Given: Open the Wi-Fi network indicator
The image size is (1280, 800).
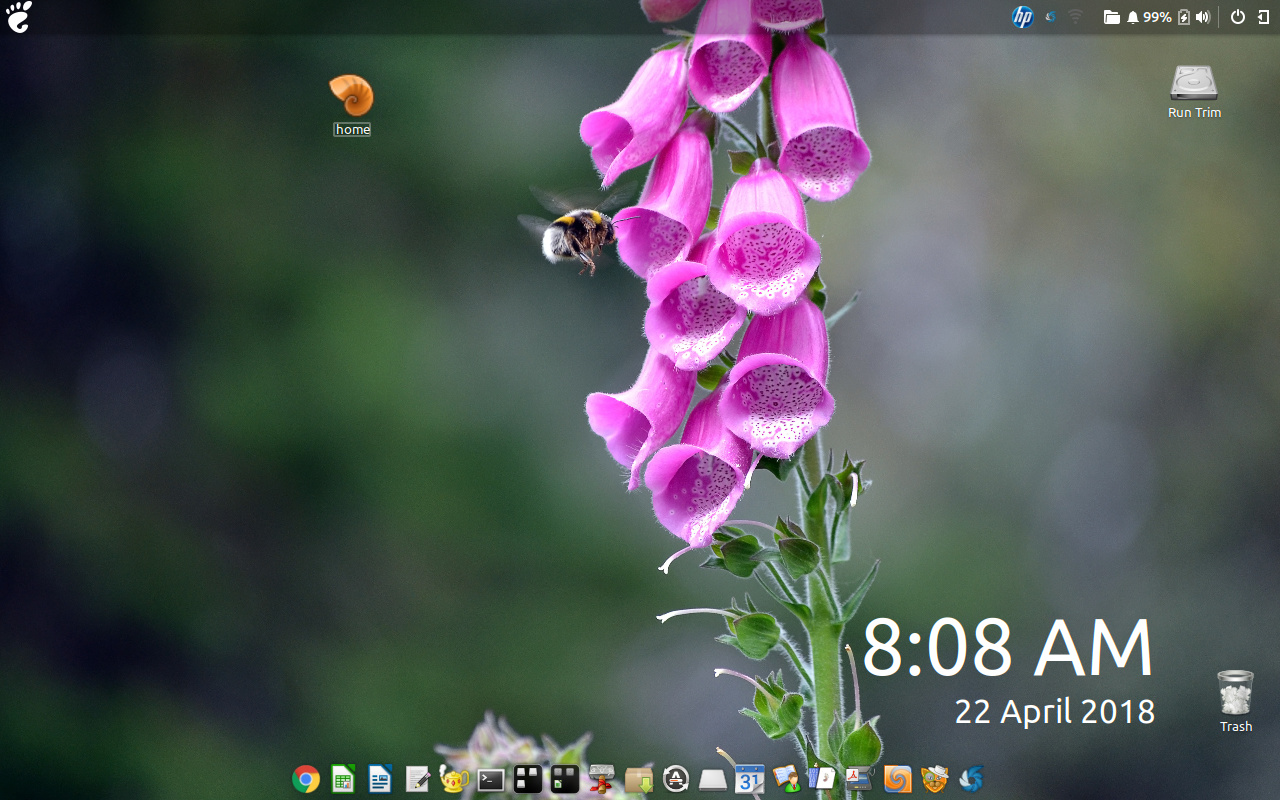Looking at the screenshot, I should [1076, 17].
